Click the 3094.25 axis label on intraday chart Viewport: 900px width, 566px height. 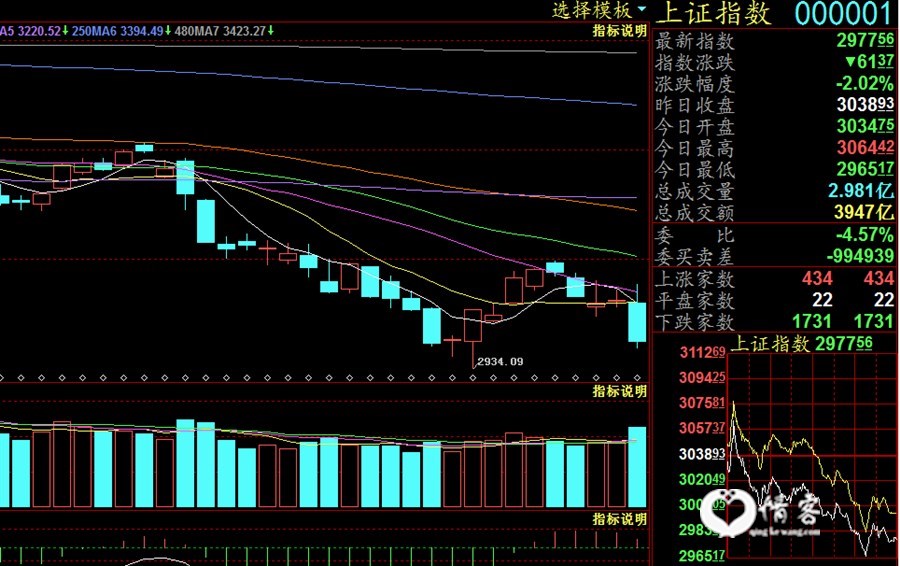702,378
